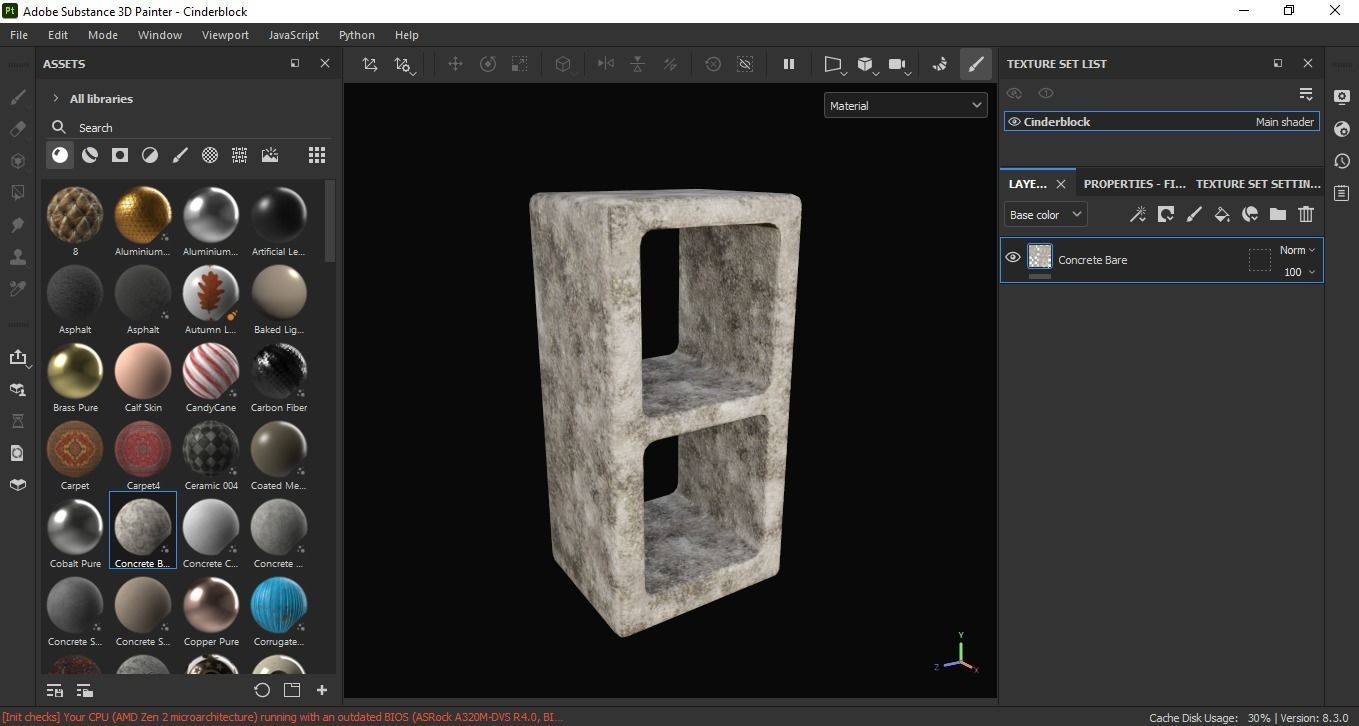Open the Mode menu
Viewport: 1359px width, 726px height.
coord(103,35)
